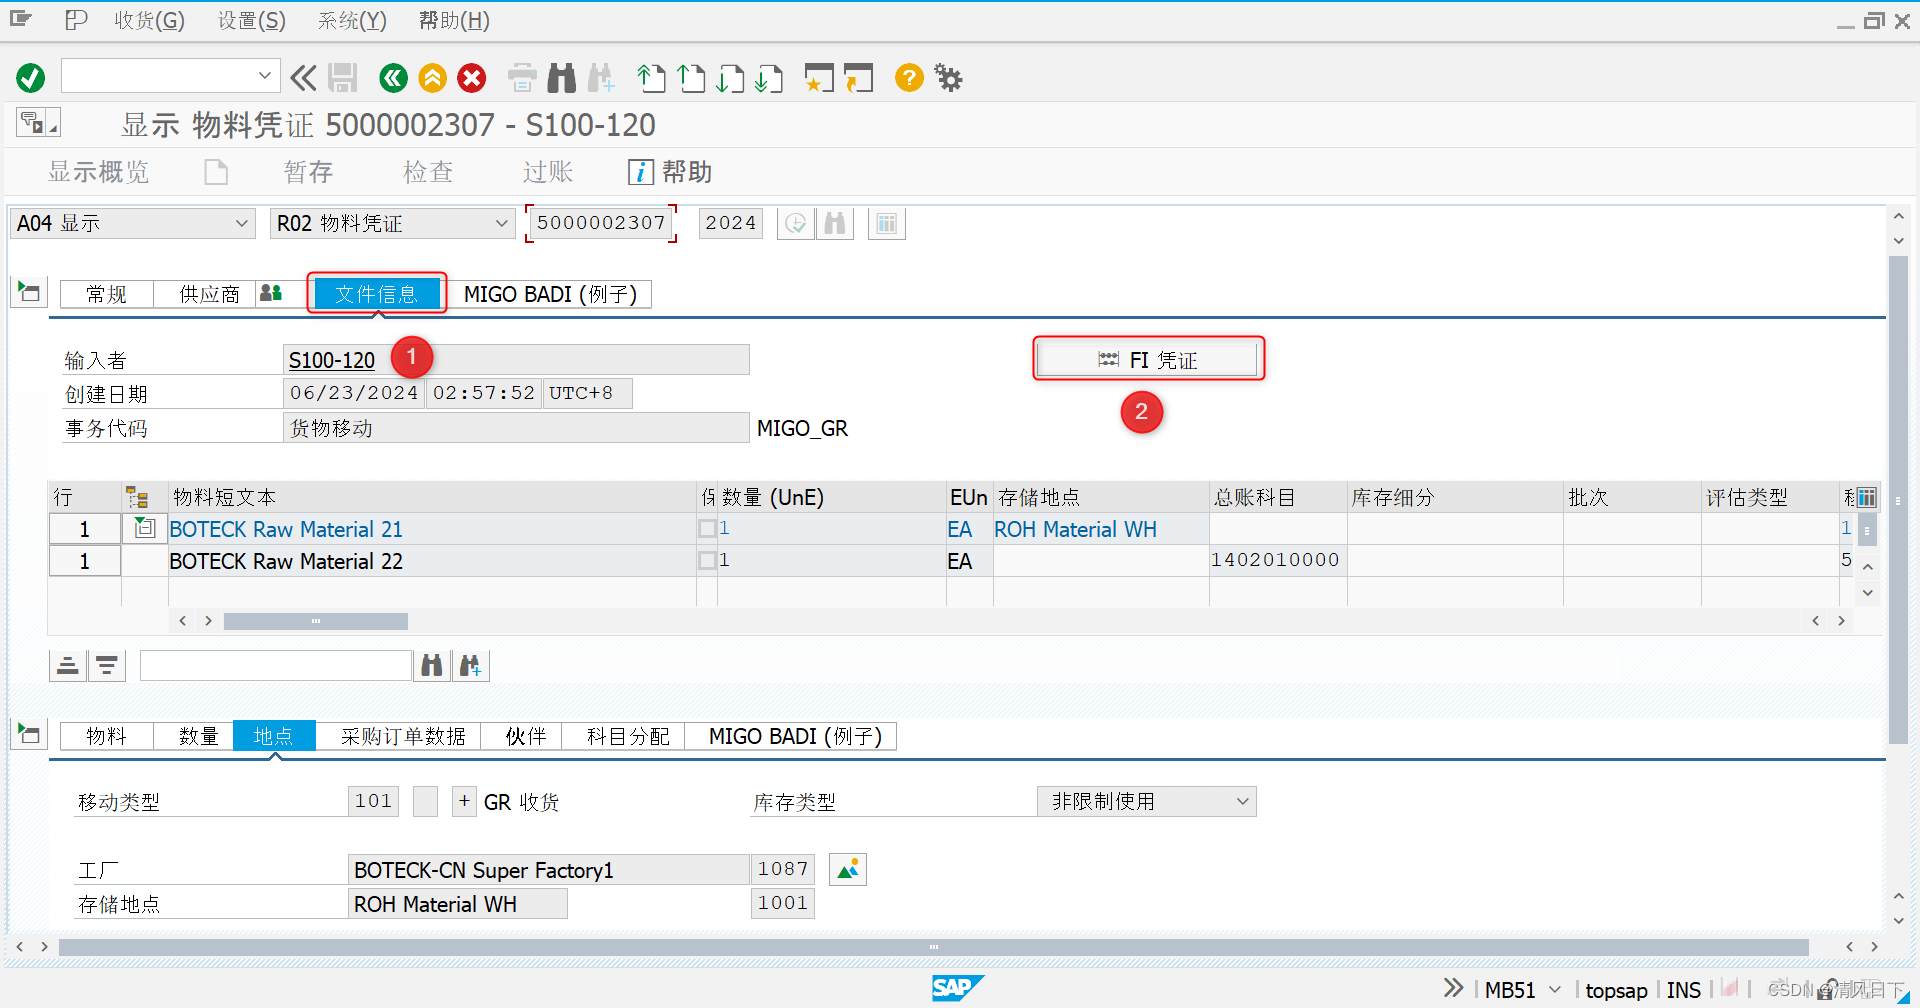This screenshot has width=1920, height=1008.
Task: Expand the MB51 status bar dropdown arrow
Action: (1555, 989)
